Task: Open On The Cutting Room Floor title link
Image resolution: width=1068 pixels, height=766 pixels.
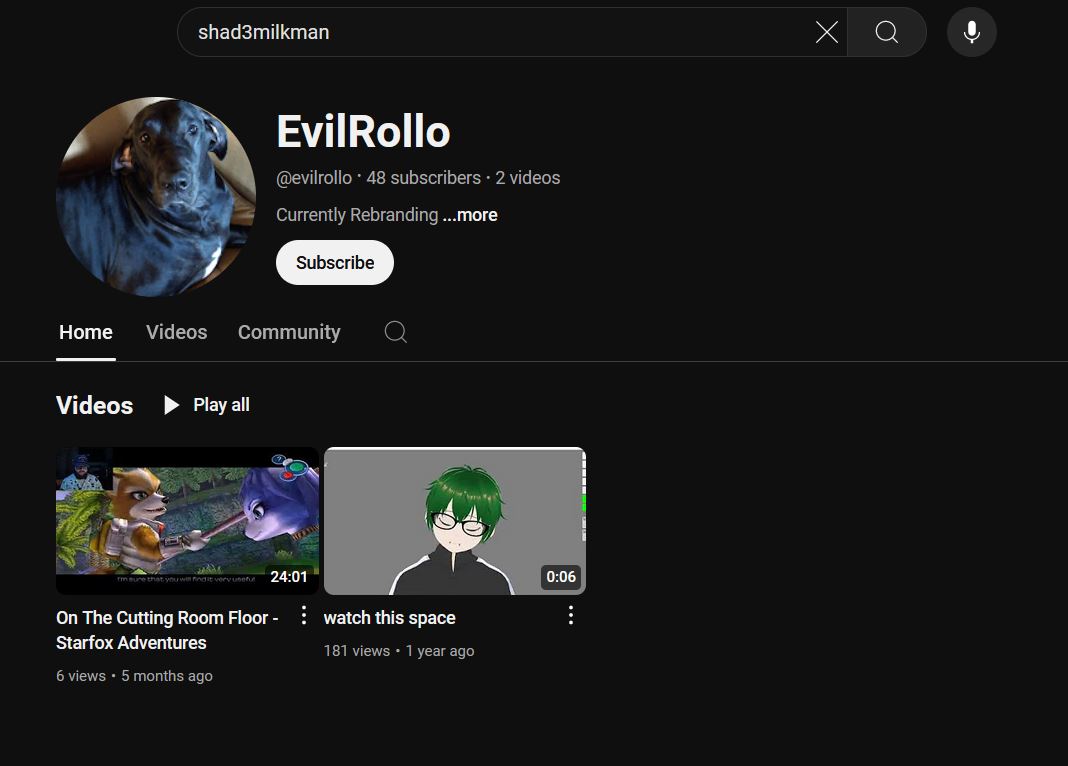Action: [x=167, y=630]
